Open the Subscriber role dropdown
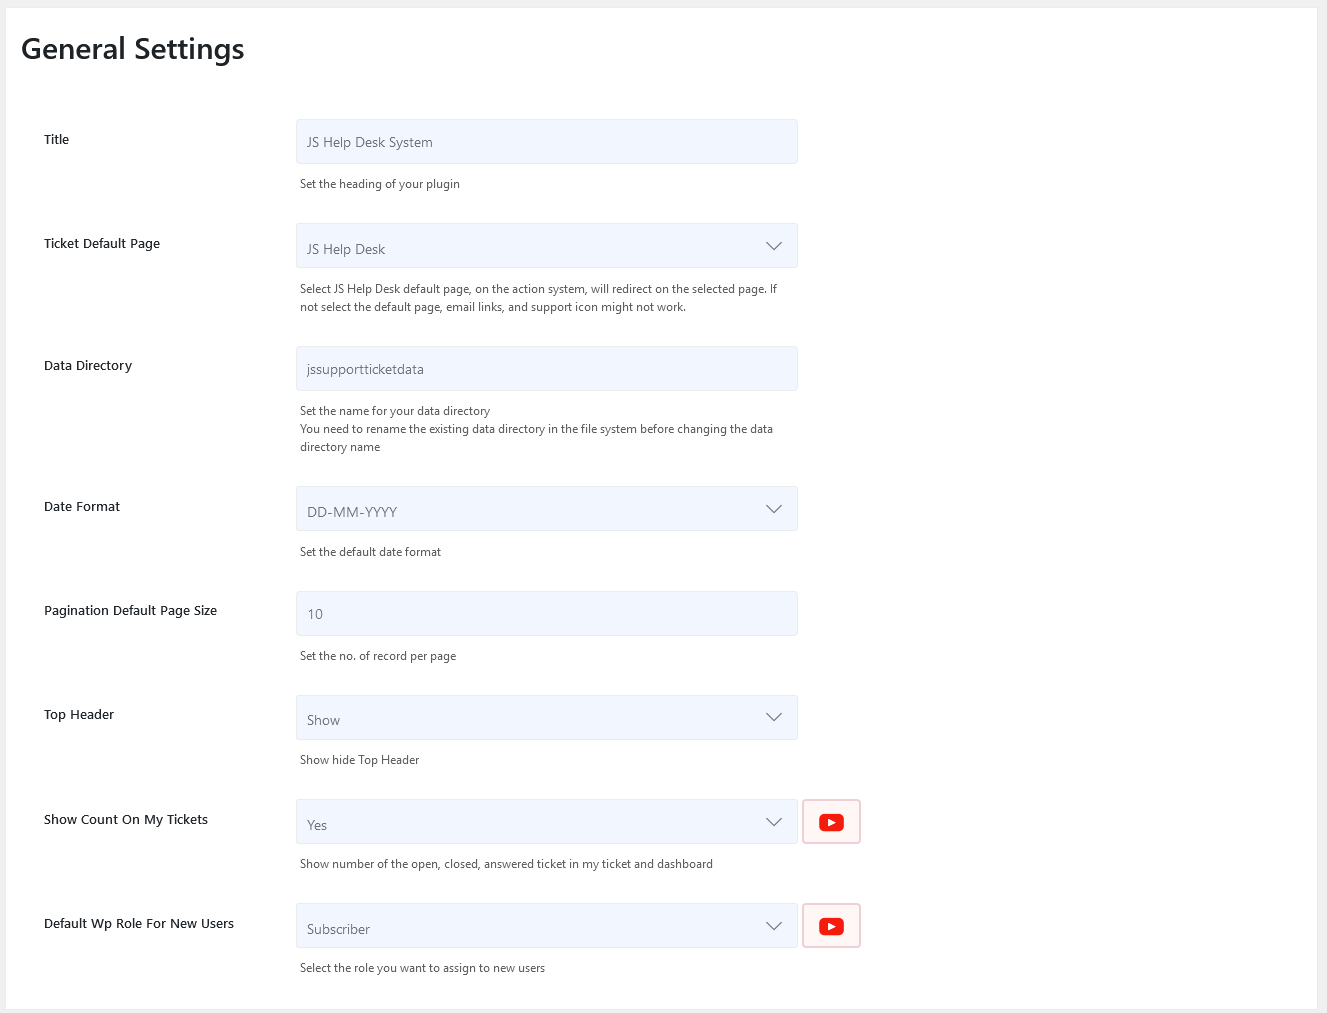 click(546, 926)
